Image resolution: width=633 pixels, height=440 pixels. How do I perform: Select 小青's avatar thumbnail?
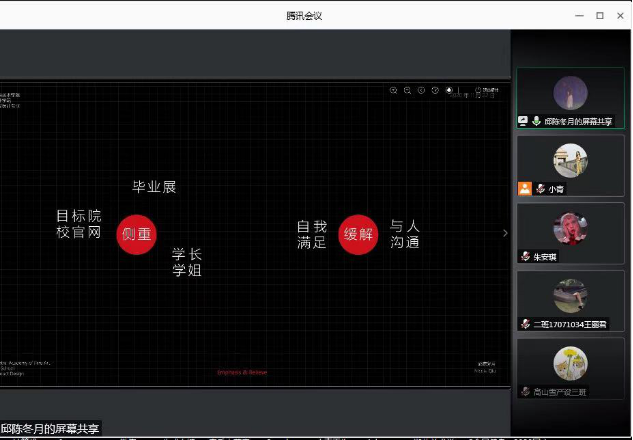pyautogui.click(x=570, y=160)
